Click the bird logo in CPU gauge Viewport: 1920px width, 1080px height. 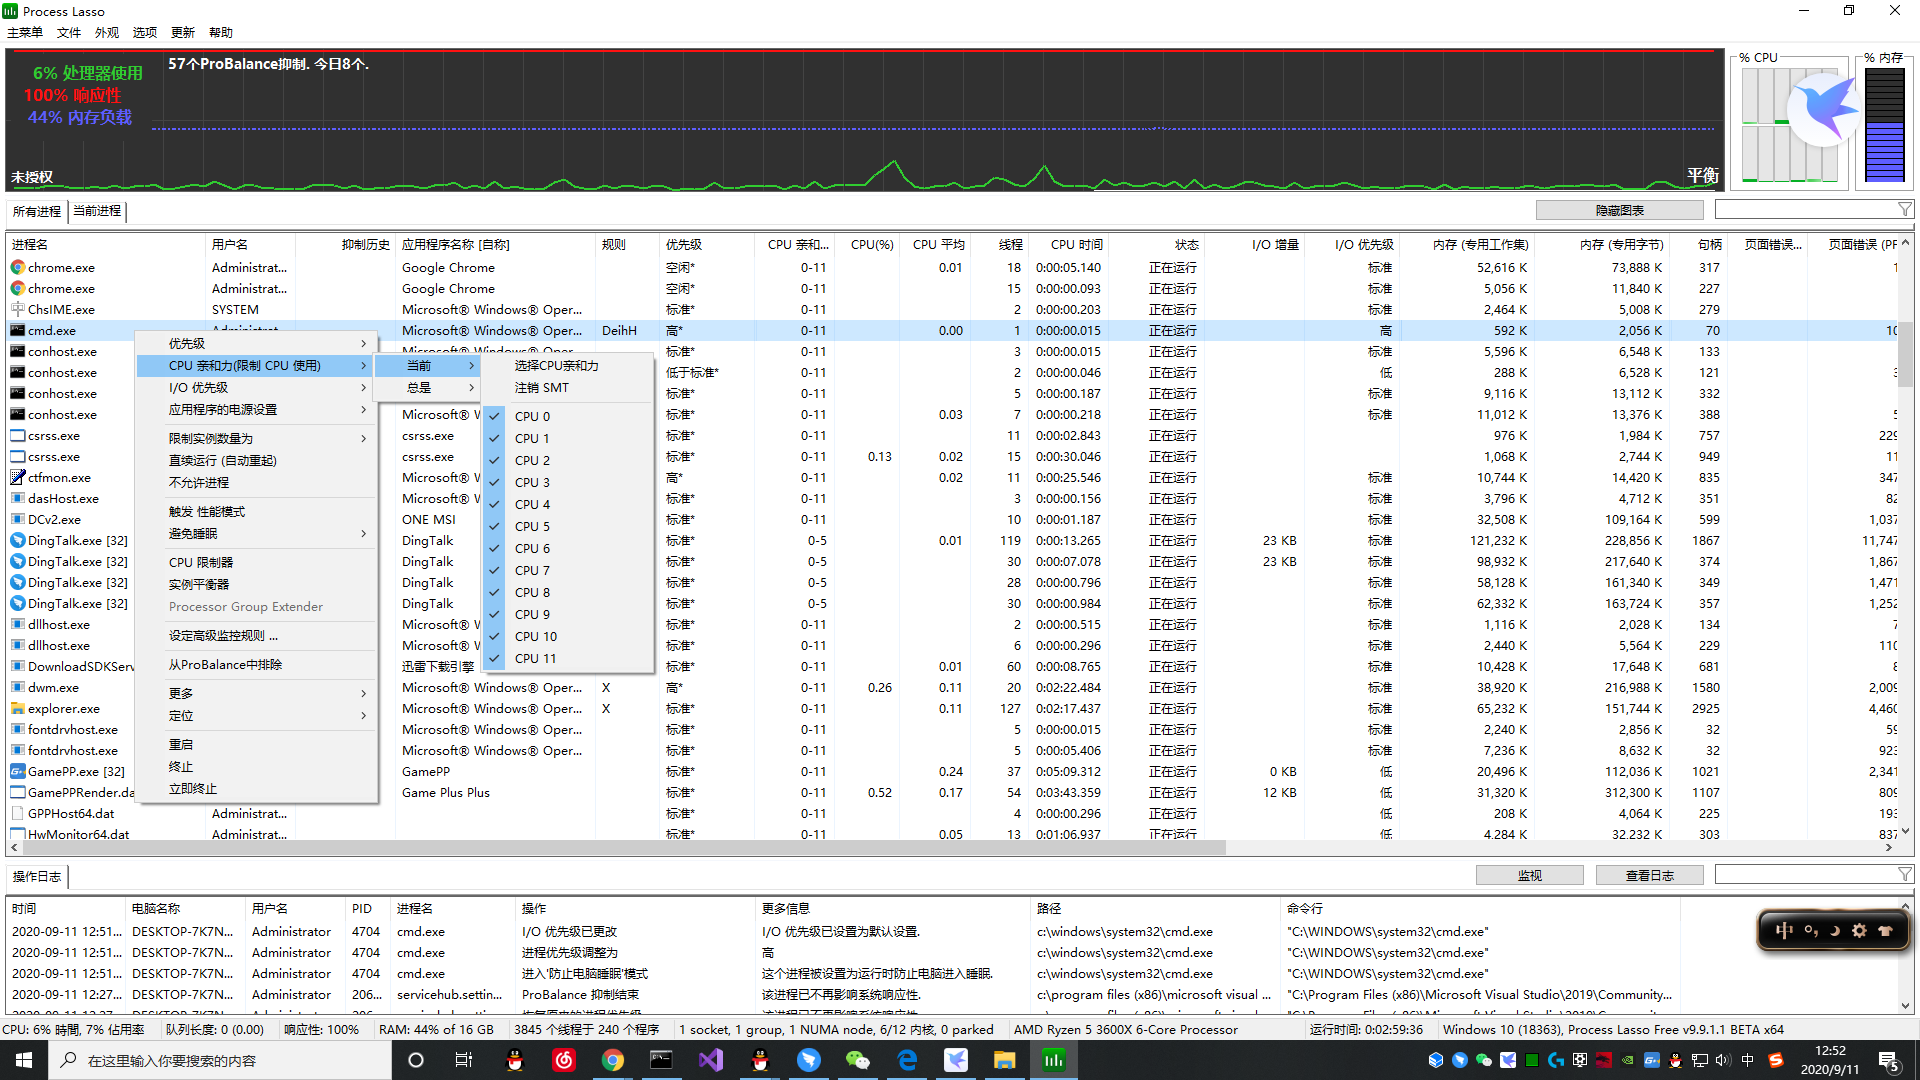click(x=1822, y=110)
